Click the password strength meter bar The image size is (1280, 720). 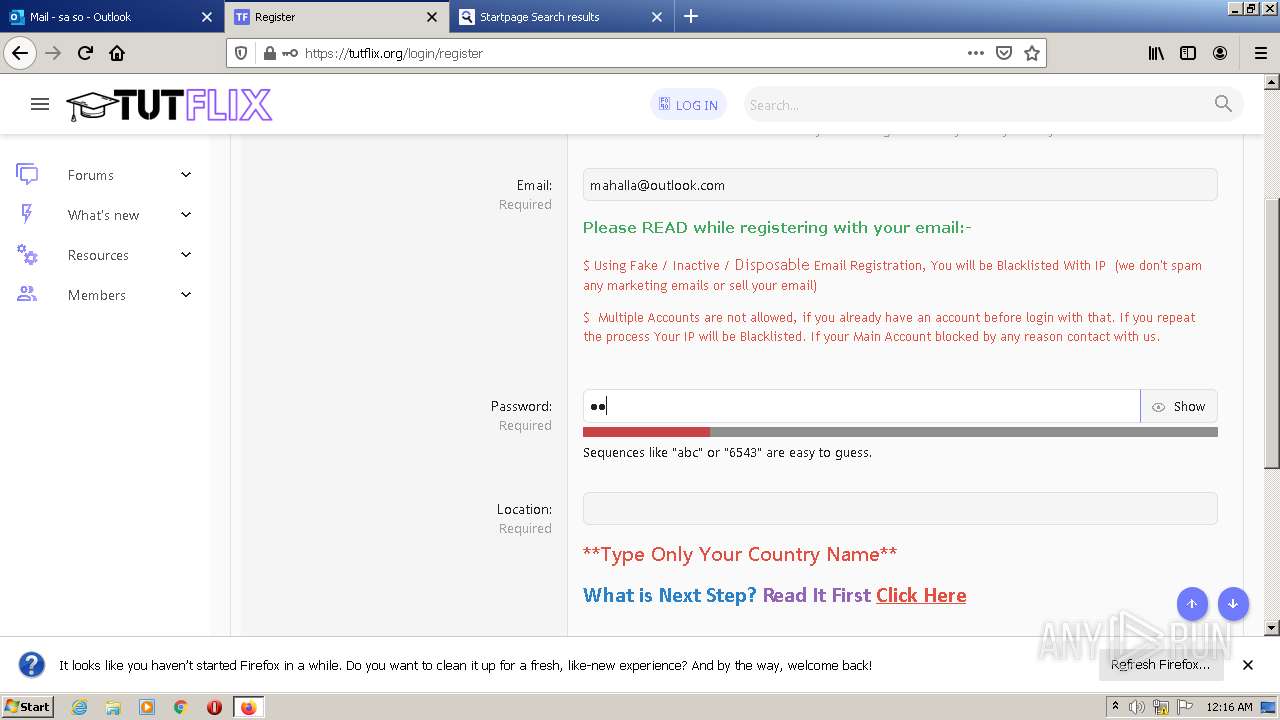tap(900, 432)
